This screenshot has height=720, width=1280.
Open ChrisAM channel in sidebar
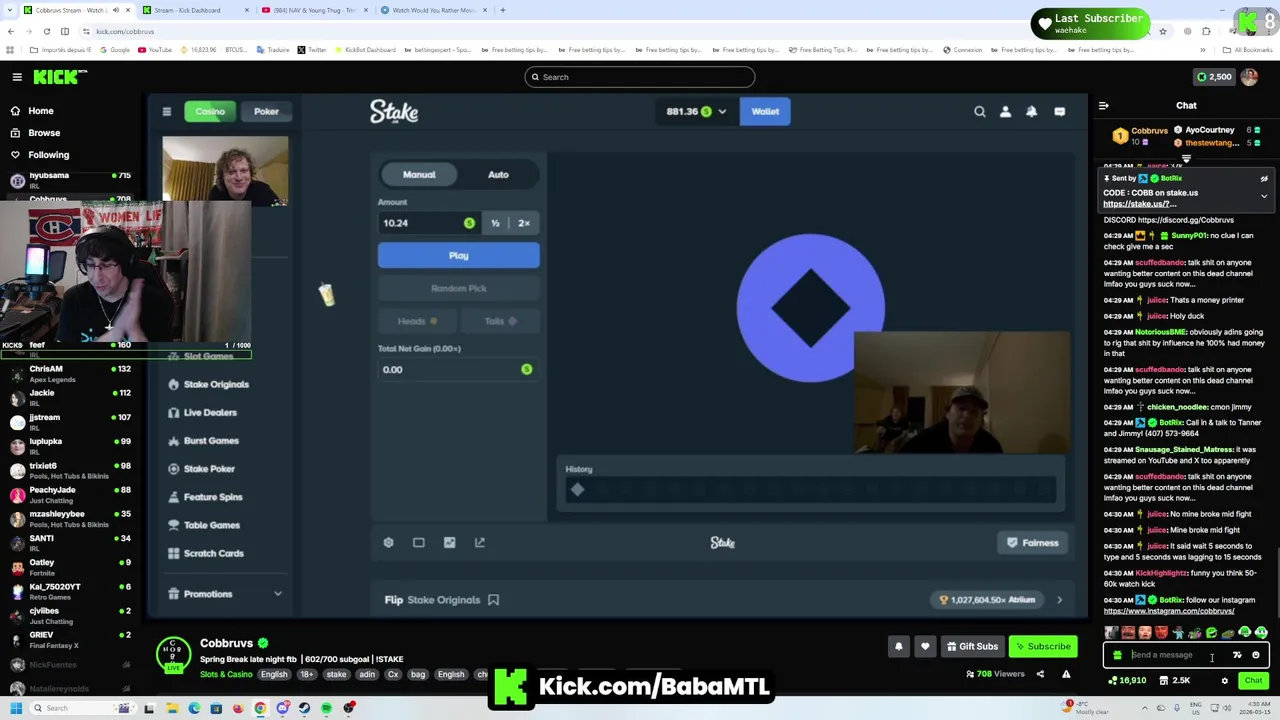pos(69,374)
